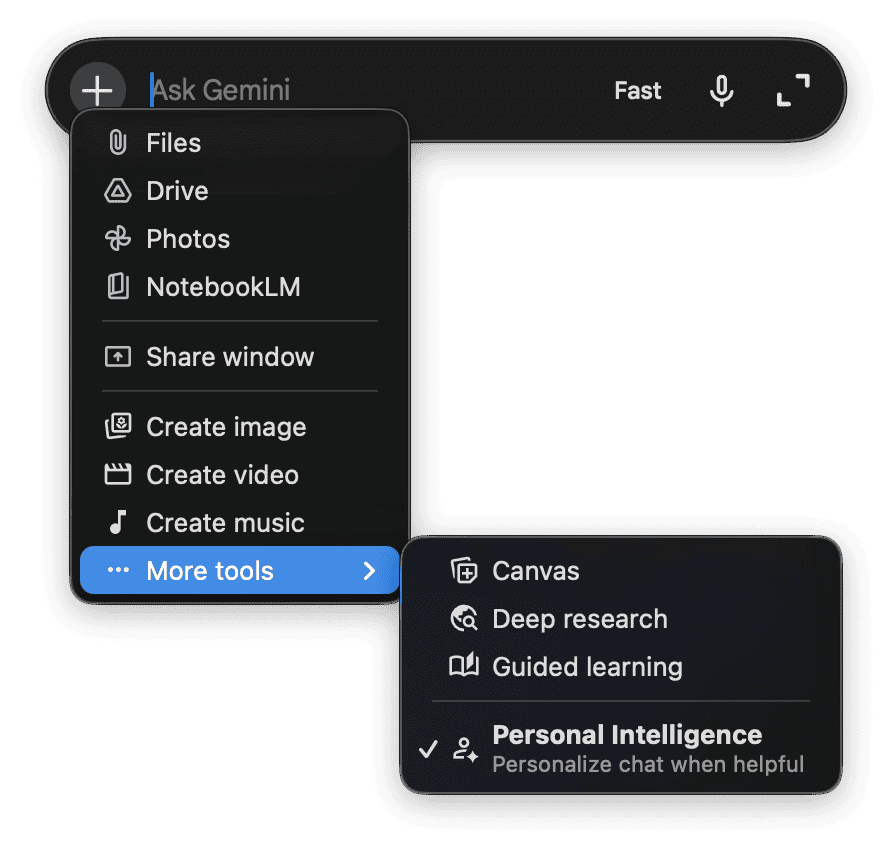The width and height of the screenshot is (892, 848).
Task: Click the Deep research icon
Action: pyautogui.click(x=464, y=619)
